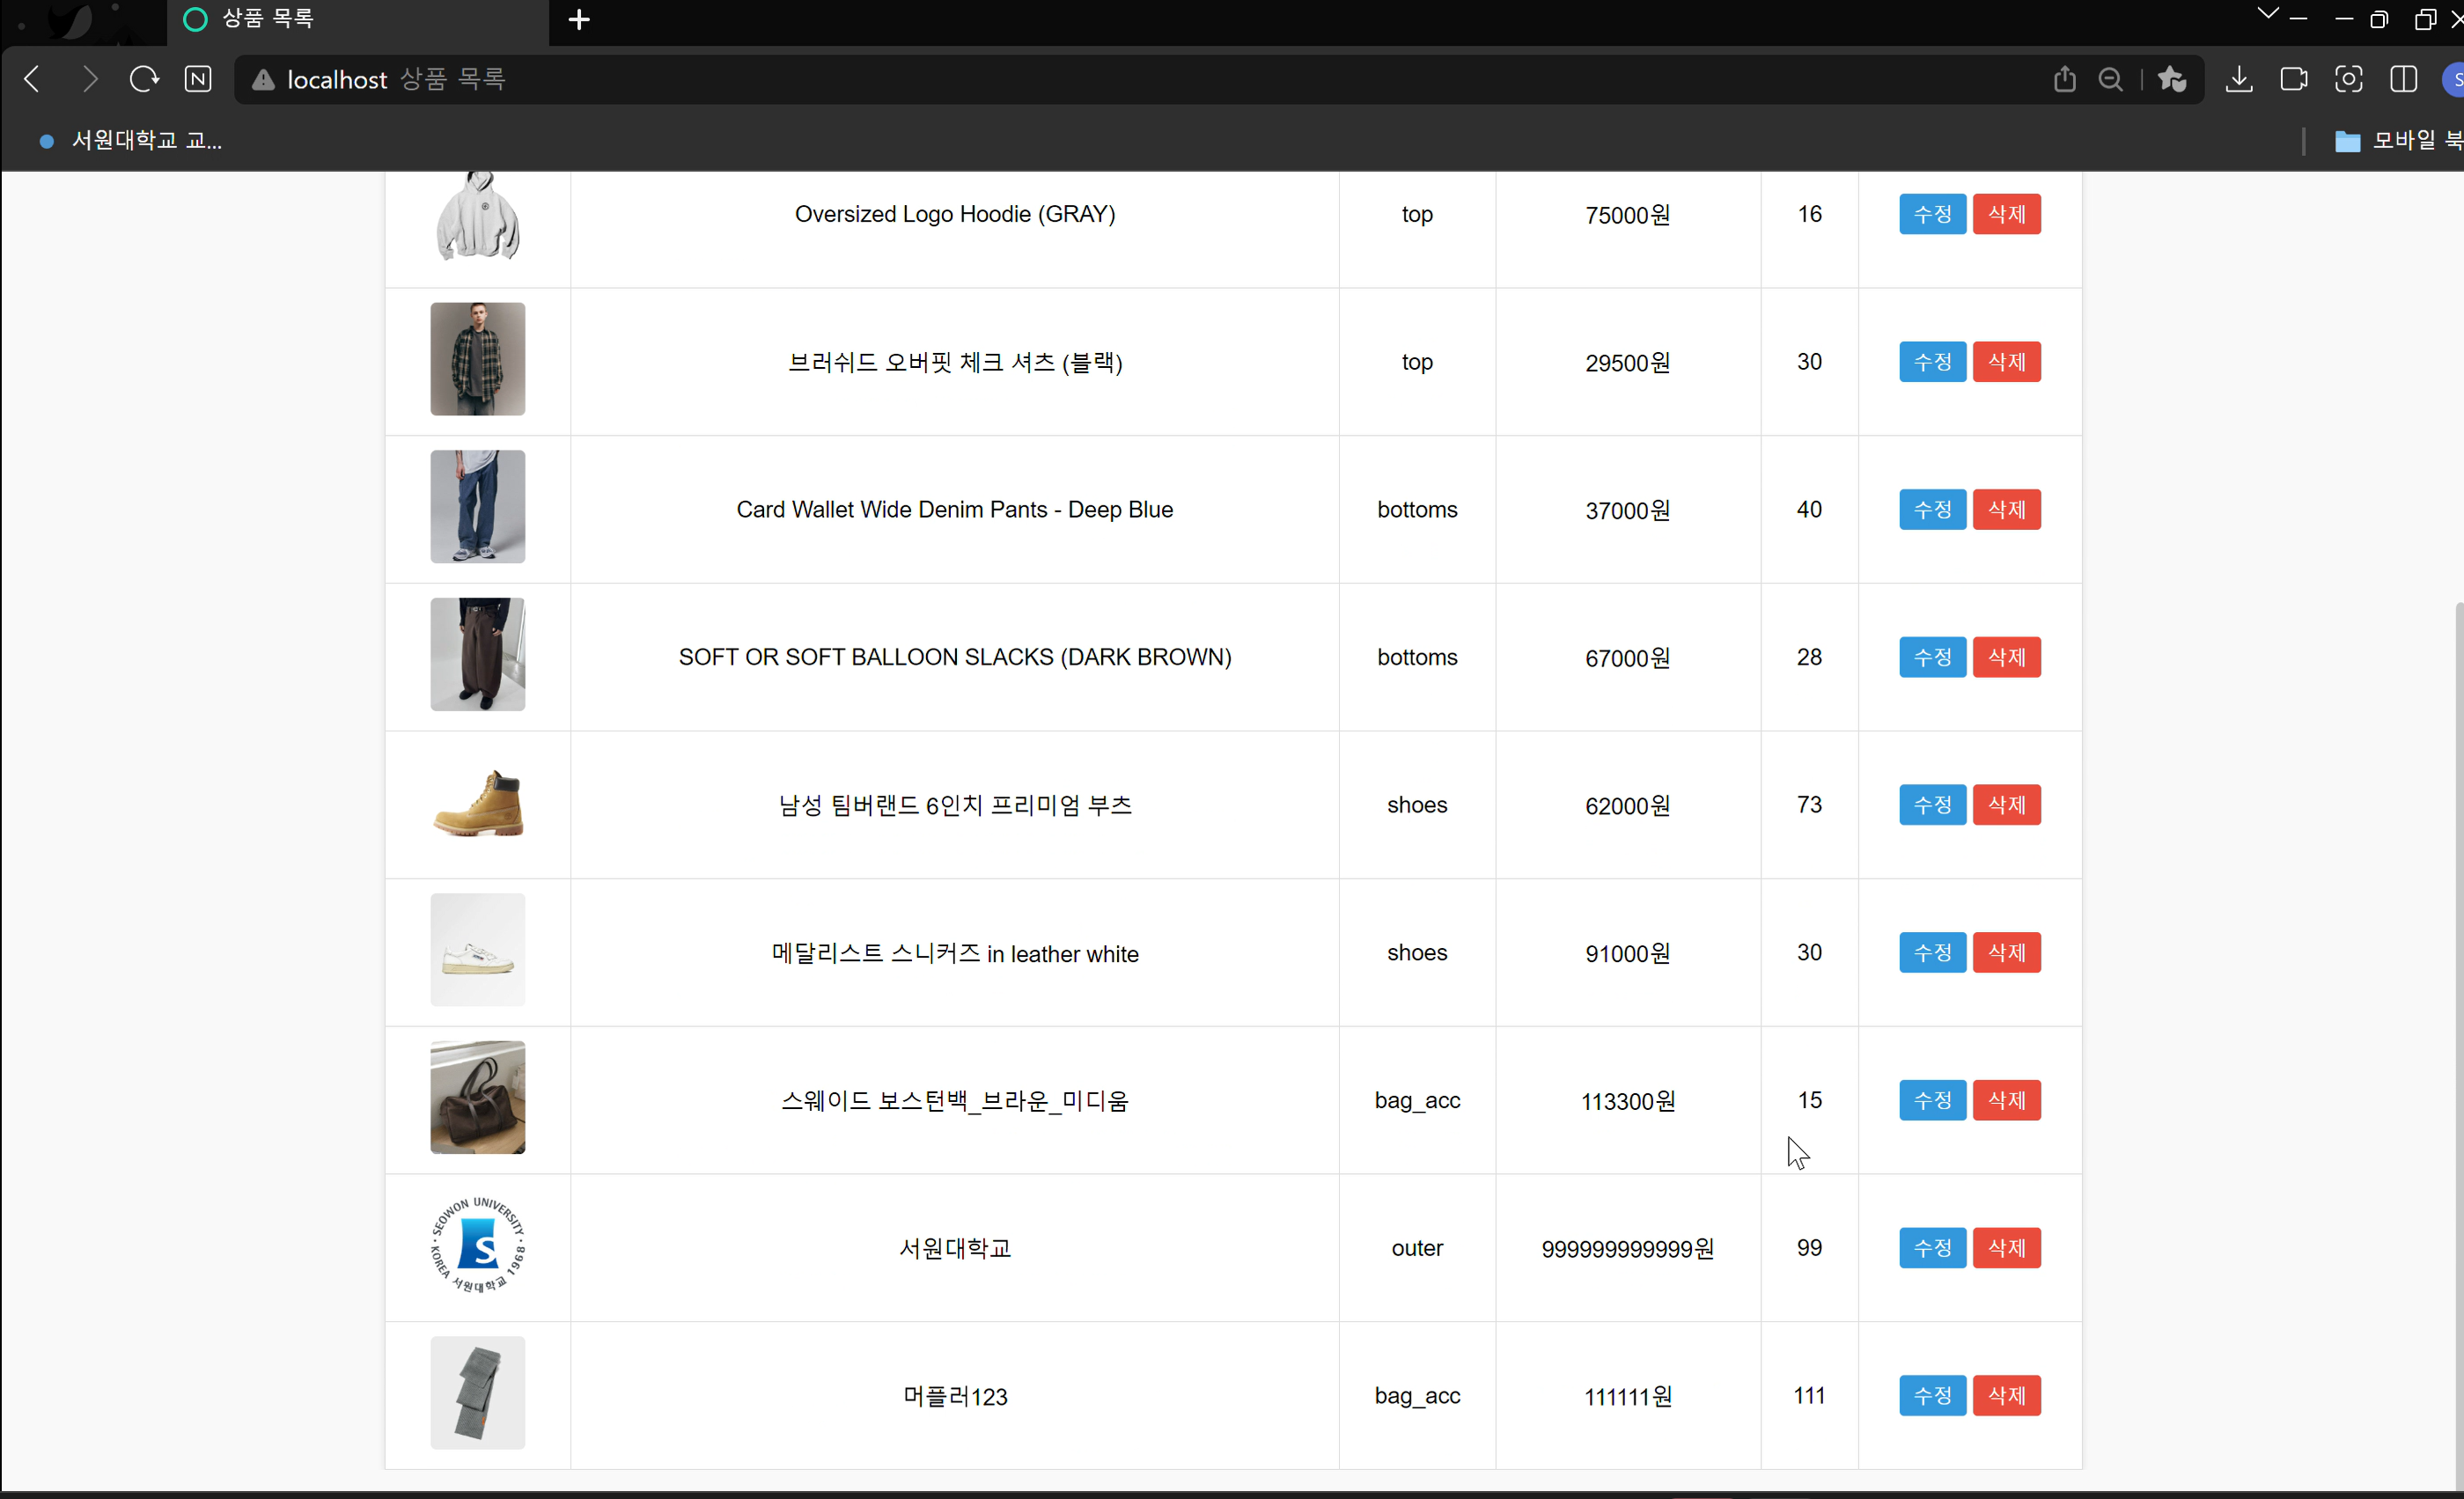Screen dimensions: 2464x1499
Task: Click 수정 for Oversized Logo Hoodie (GRAY)
Action: point(1931,214)
